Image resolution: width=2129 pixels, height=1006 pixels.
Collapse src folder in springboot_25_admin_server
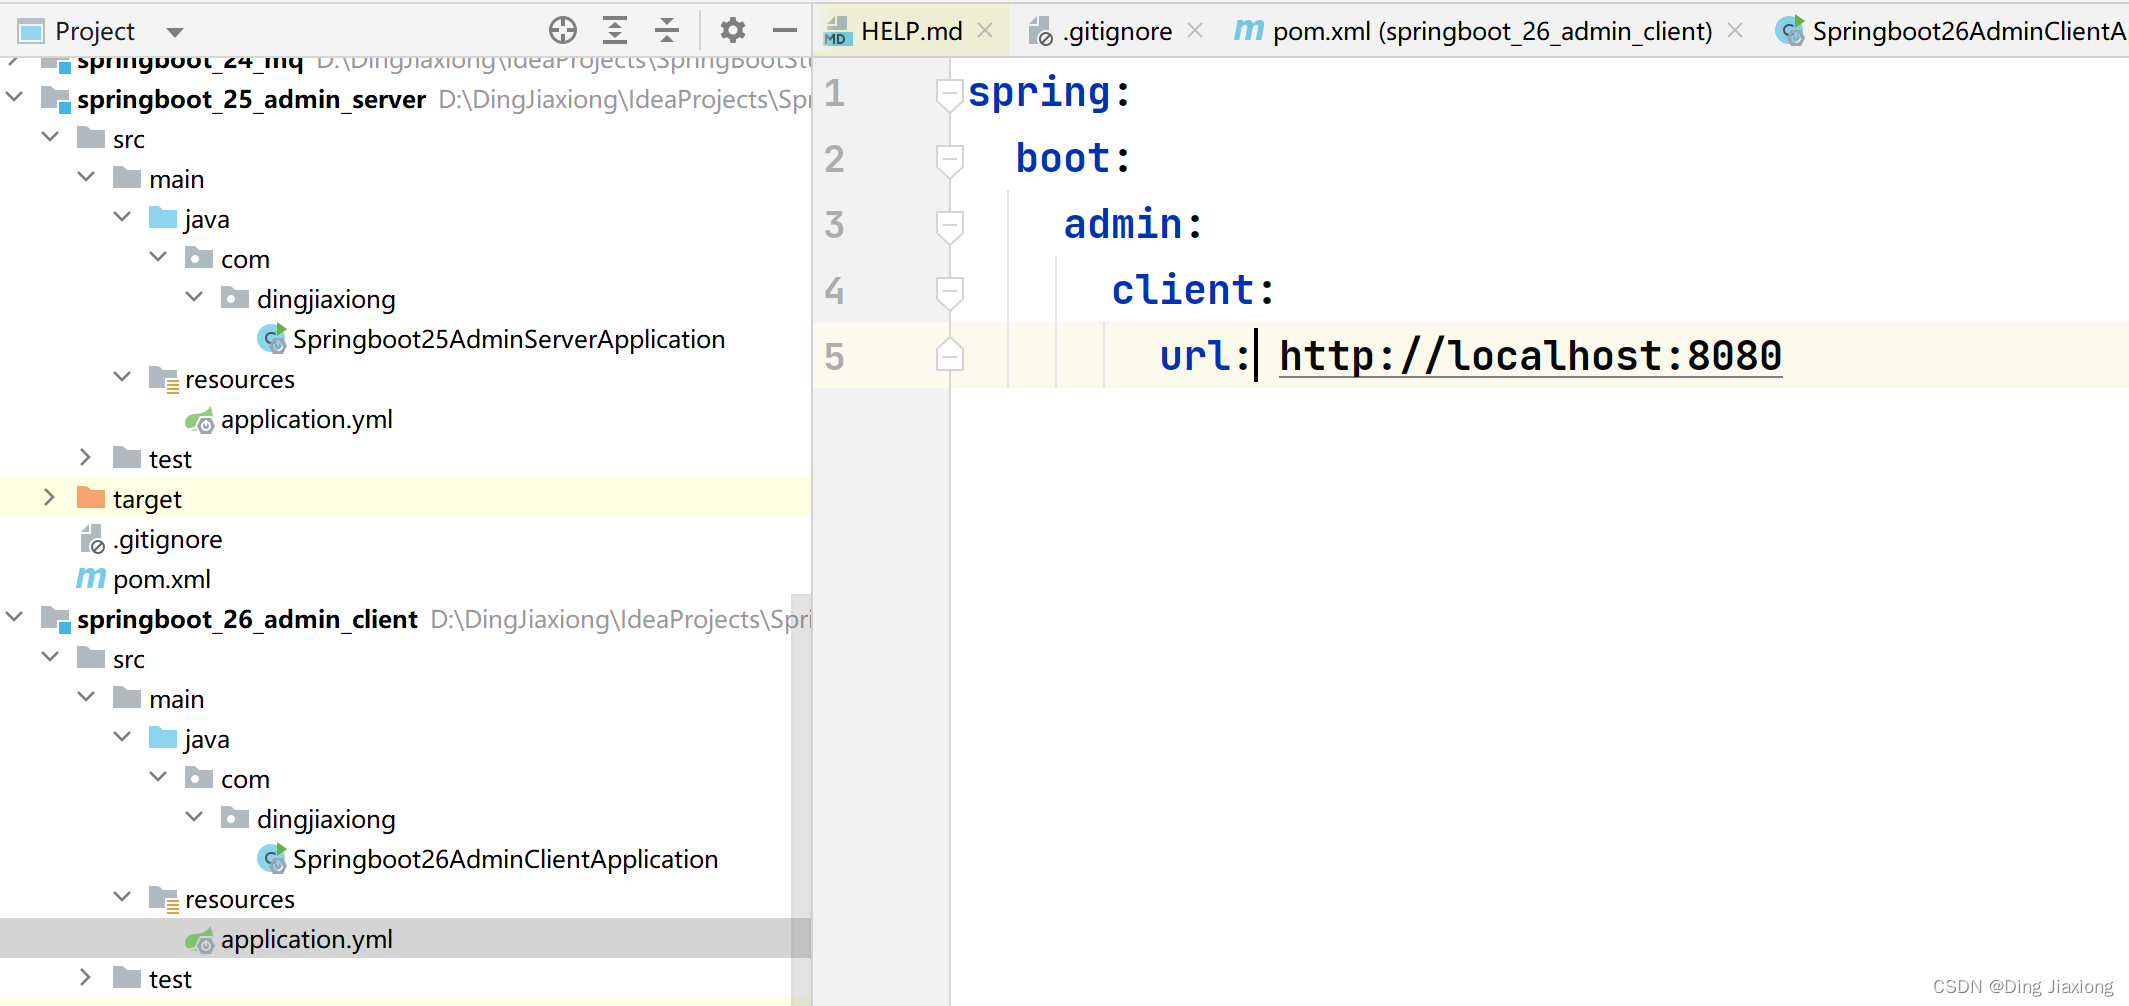click(x=51, y=137)
